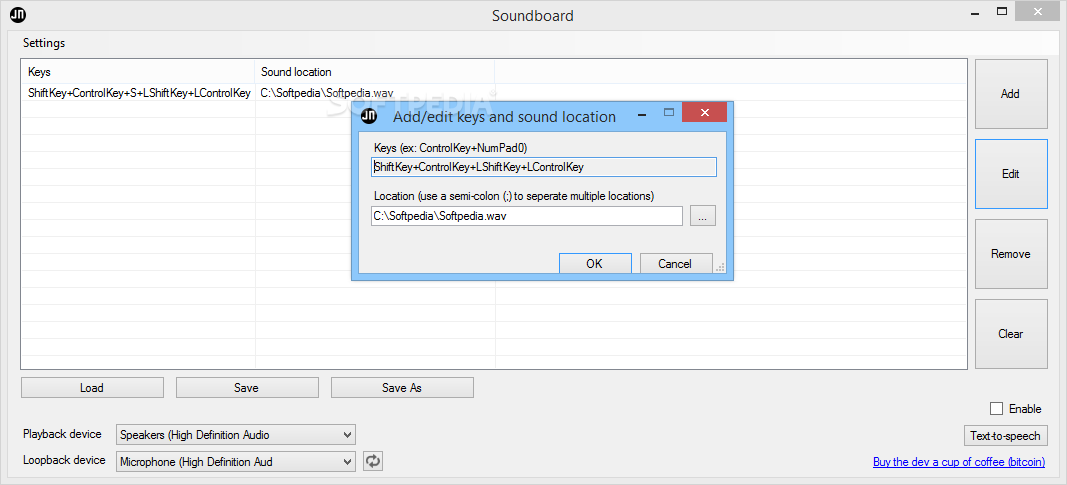The height and width of the screenshot is (485, 1067).
Task: Open the Buy the dev a coffee link
Action: 959,462
